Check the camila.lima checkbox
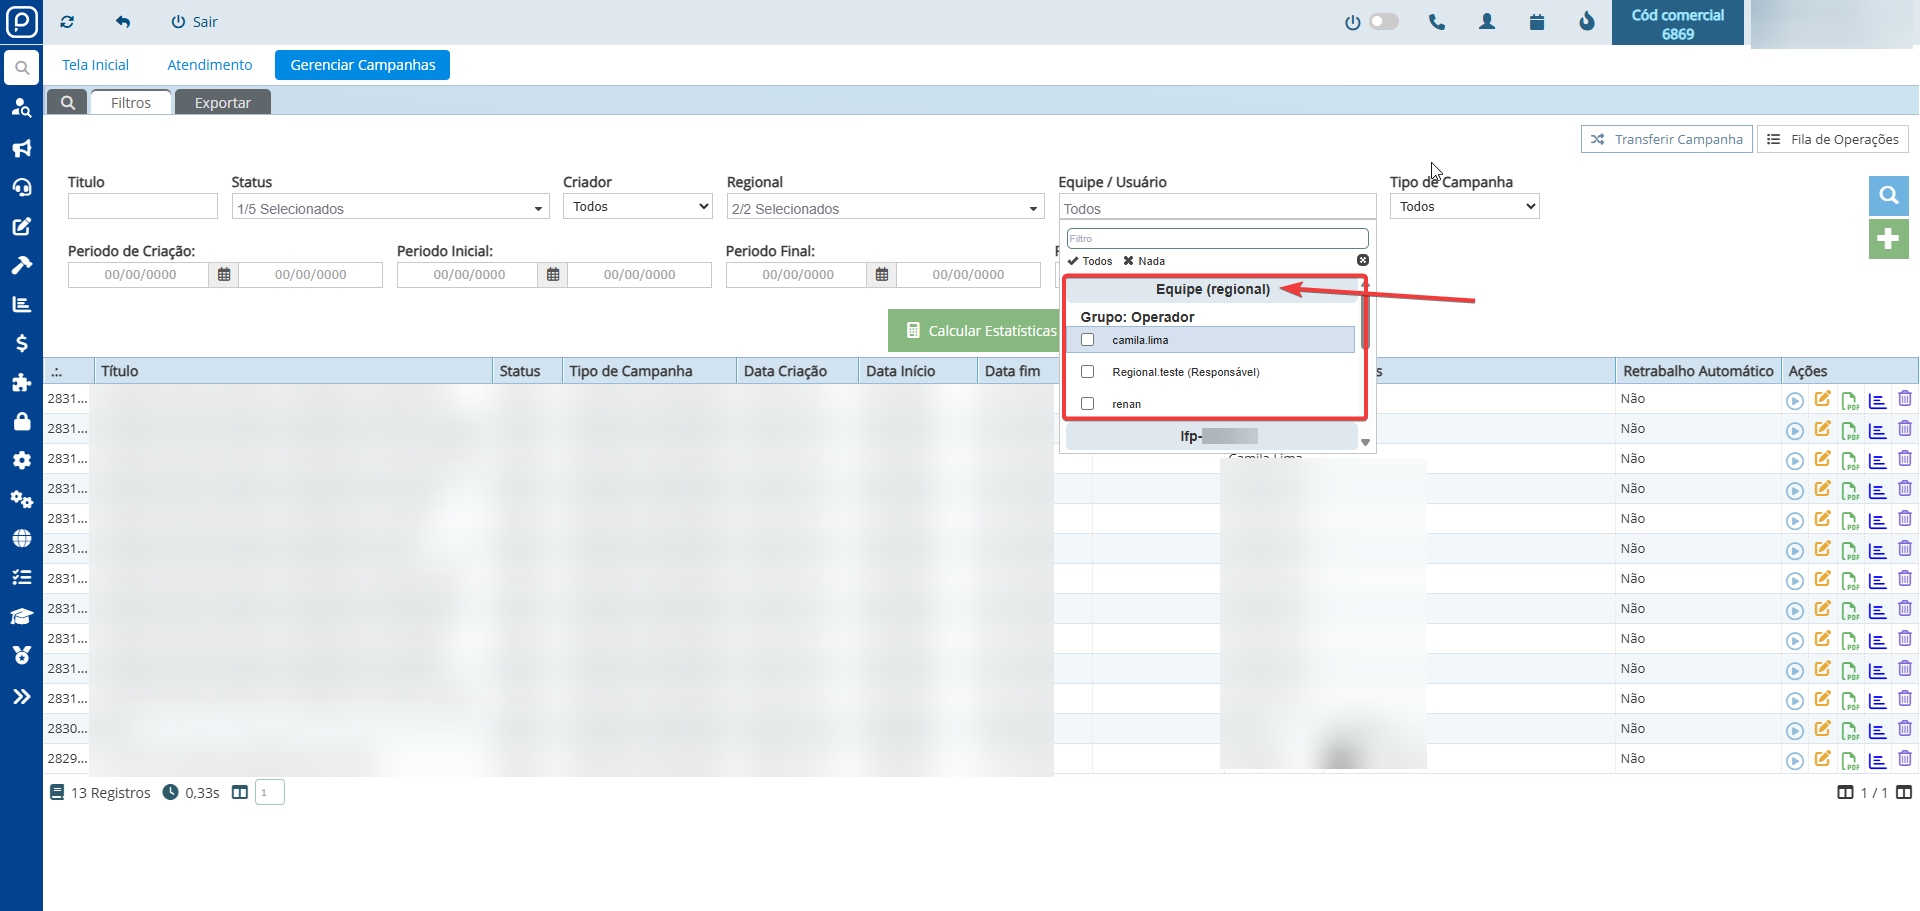This screenshot has height=911, width=1920. pos(1087,340)
